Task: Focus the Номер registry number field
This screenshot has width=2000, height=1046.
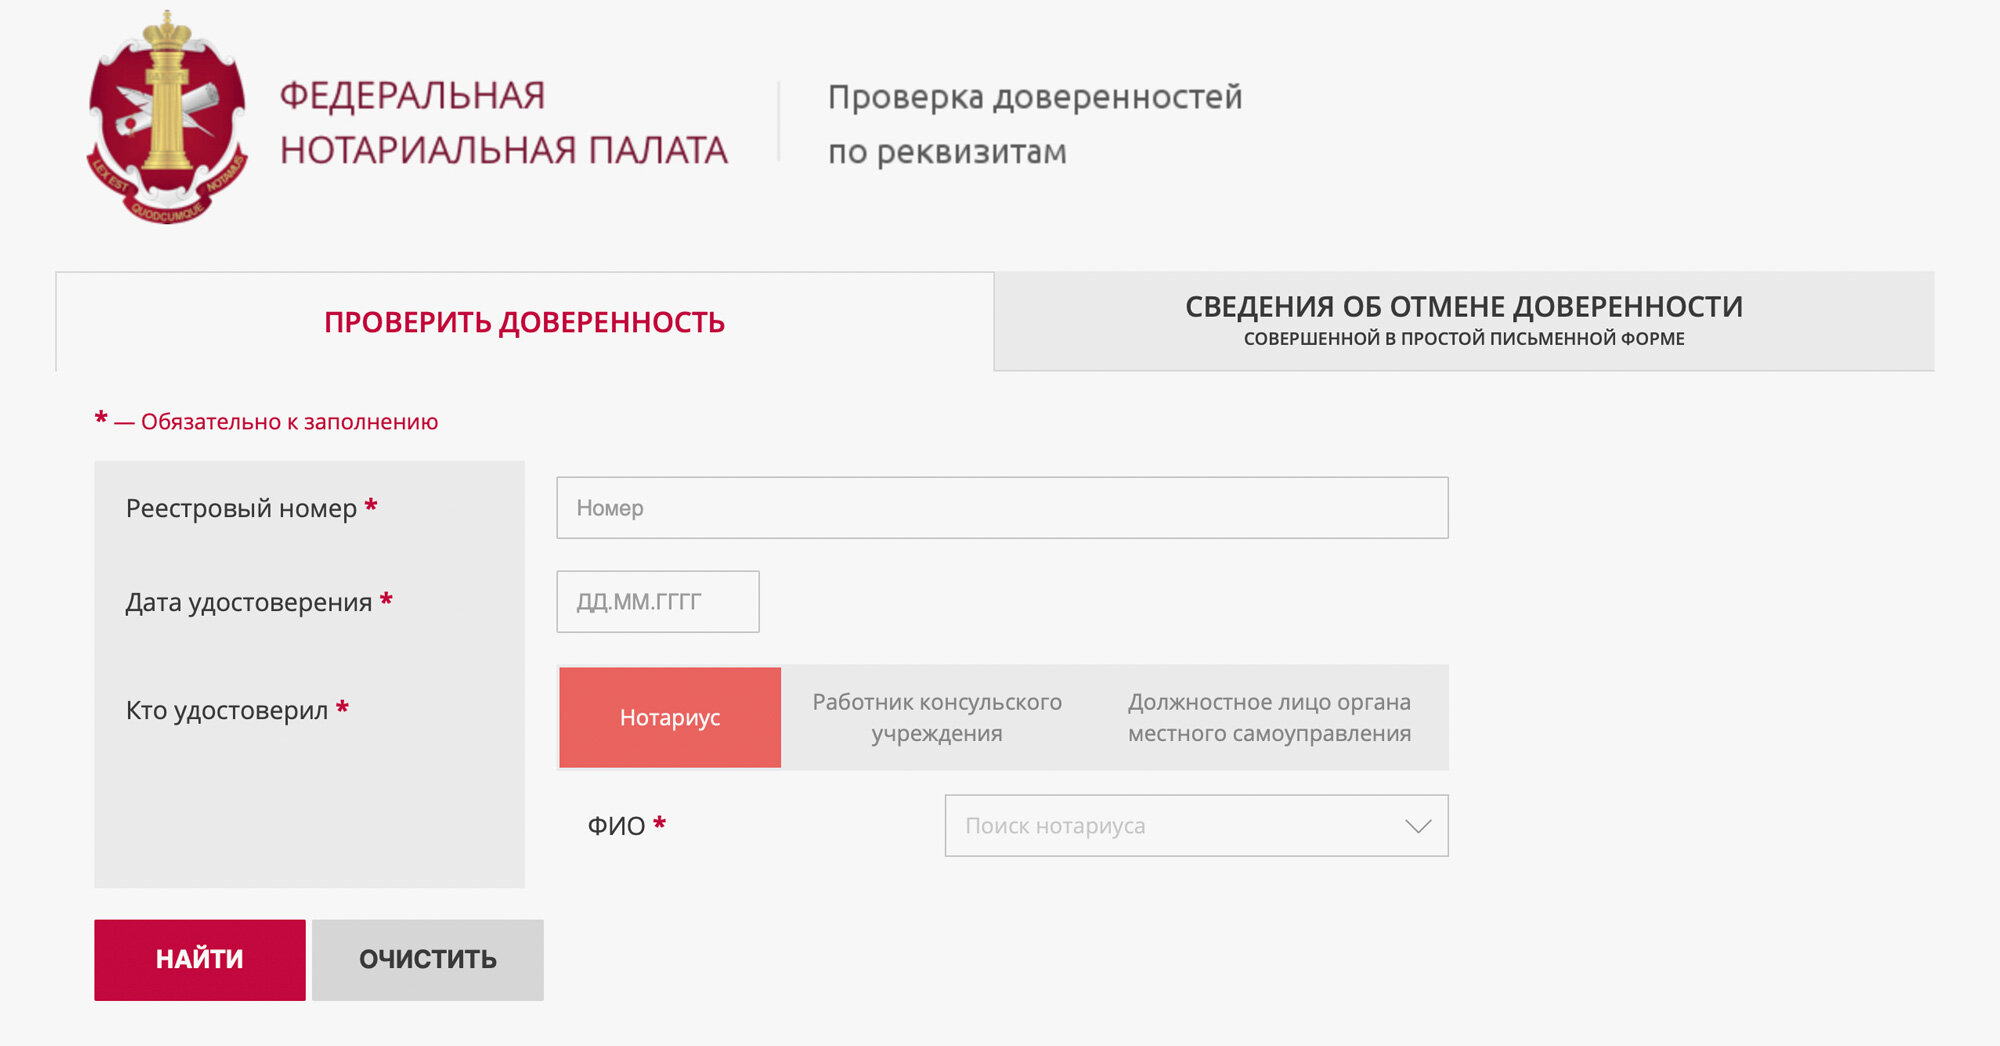Action: tap(1002, 508)
